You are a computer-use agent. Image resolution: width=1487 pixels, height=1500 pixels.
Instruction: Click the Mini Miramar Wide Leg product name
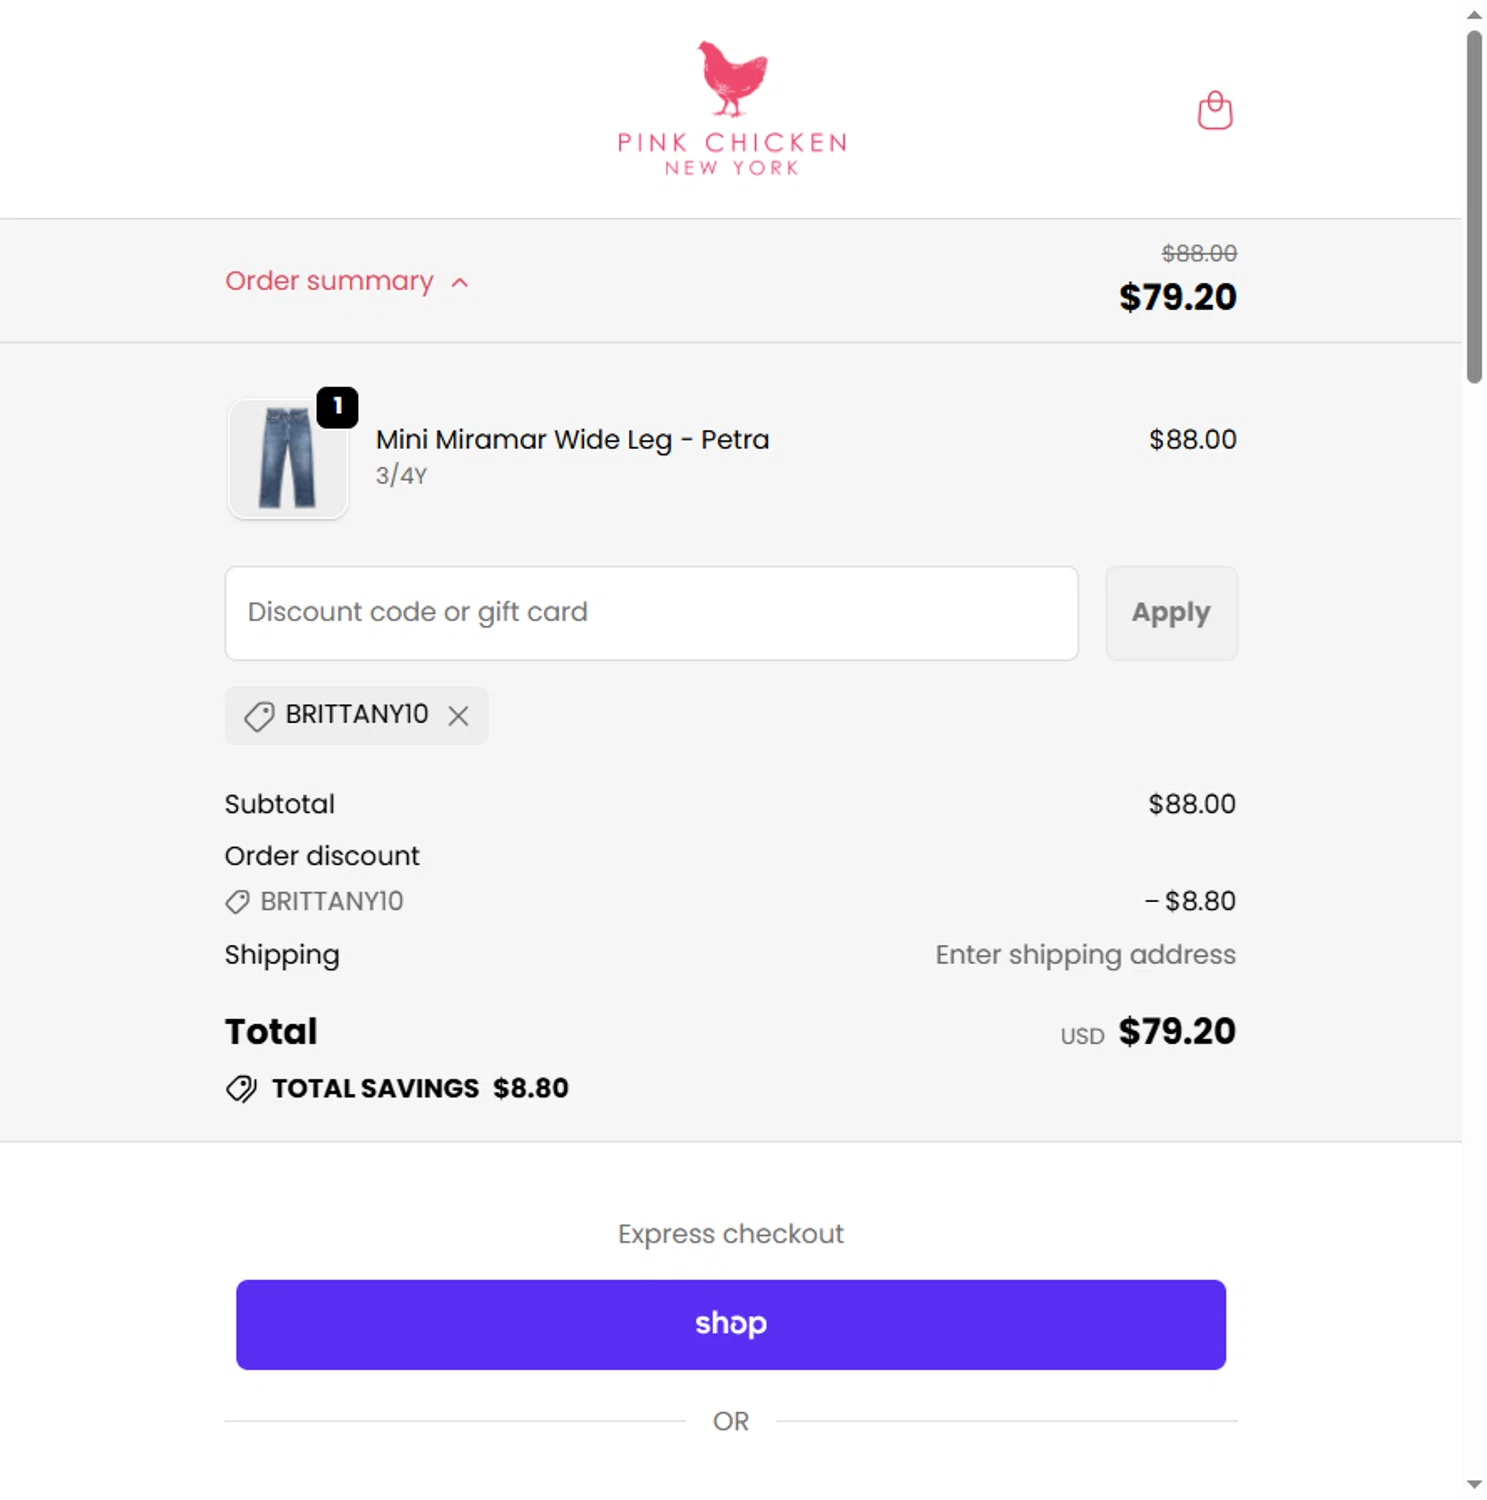coord(572,440)
